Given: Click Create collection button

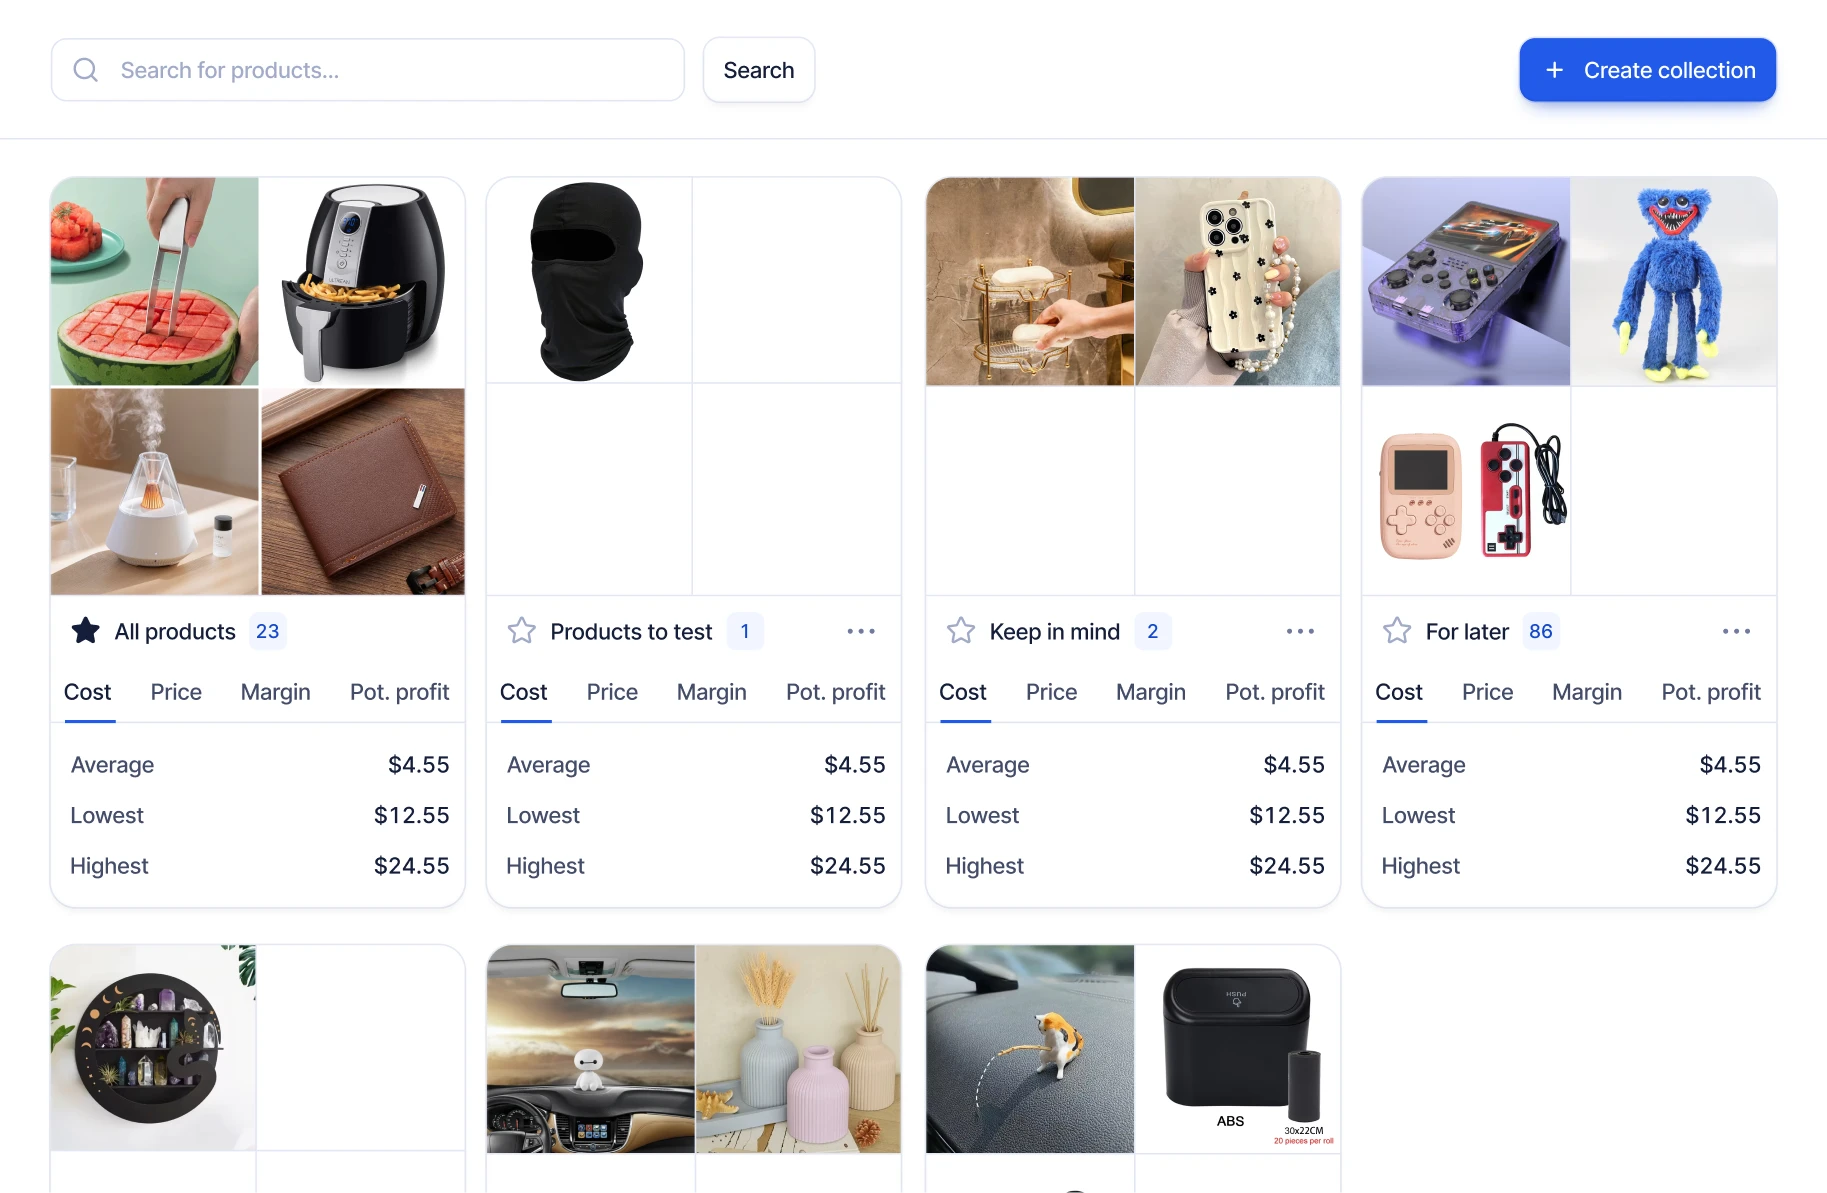Looking at the screenshot, I should [x=1647, y=70].
